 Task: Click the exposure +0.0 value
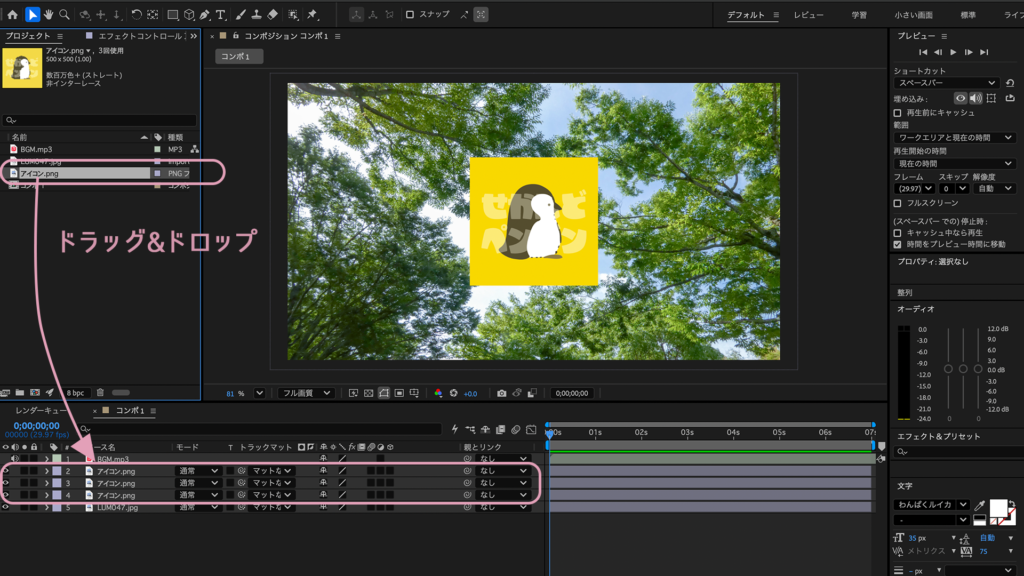tap(470, 394)
